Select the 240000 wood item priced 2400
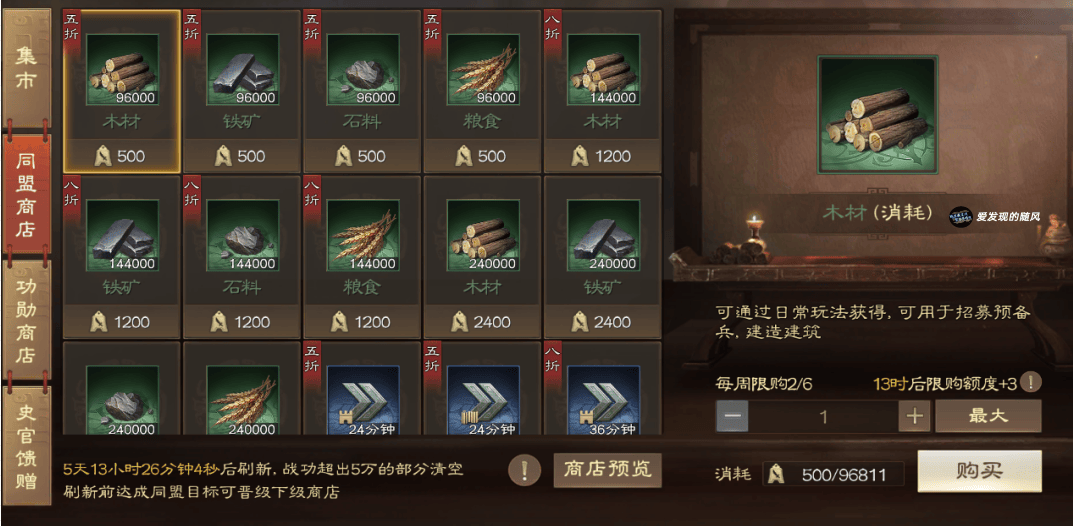Viewport: 1073px width, 526px height. (482, 257)
